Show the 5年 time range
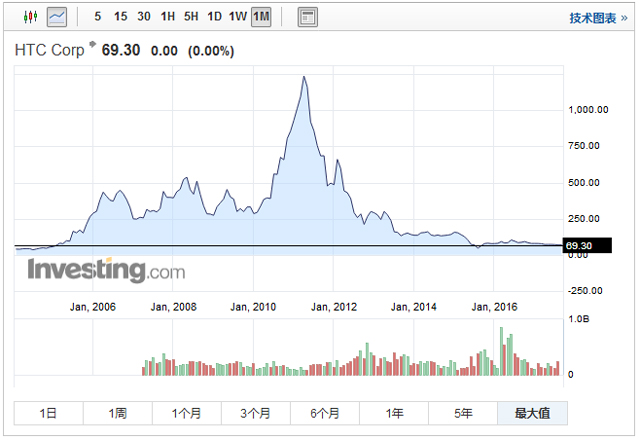The height and width of the screenshot is (440, 640). pyautogui.click(x=463, y=413)
